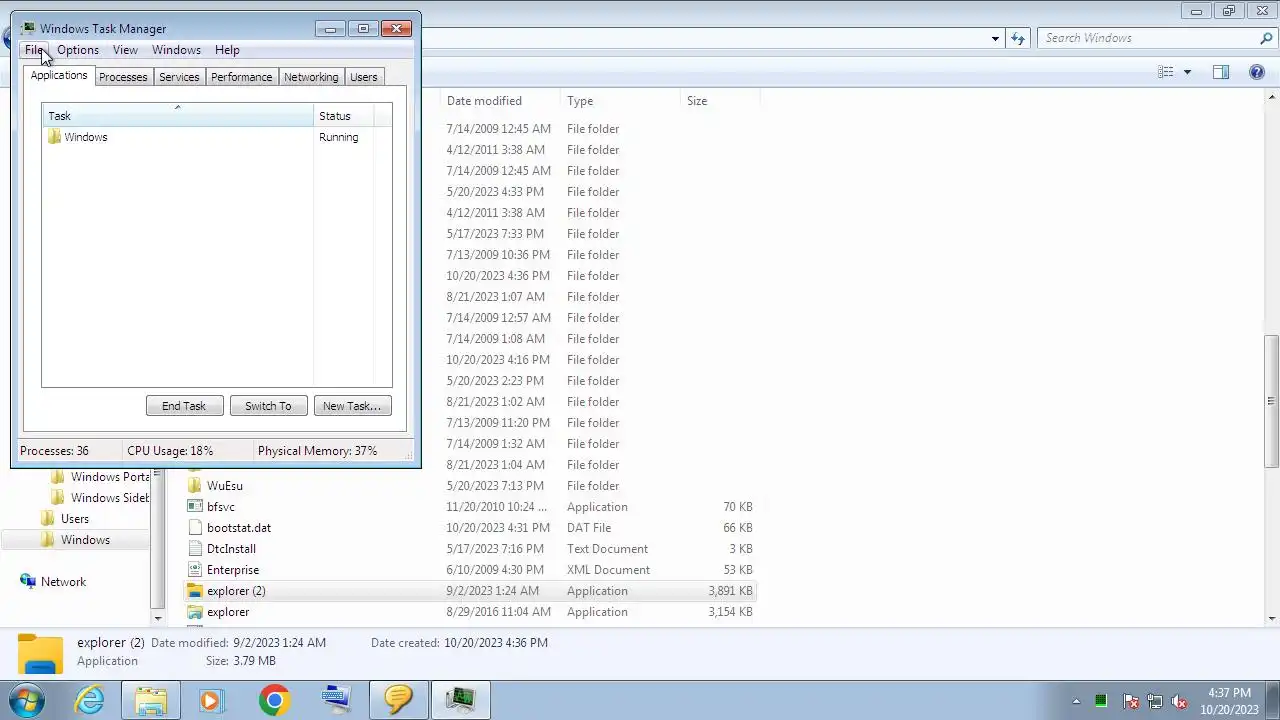This screenshot has height=720, width=1280.
Task: Click the file list vertical scrollbar thumb
Action: pos(1272,401)
